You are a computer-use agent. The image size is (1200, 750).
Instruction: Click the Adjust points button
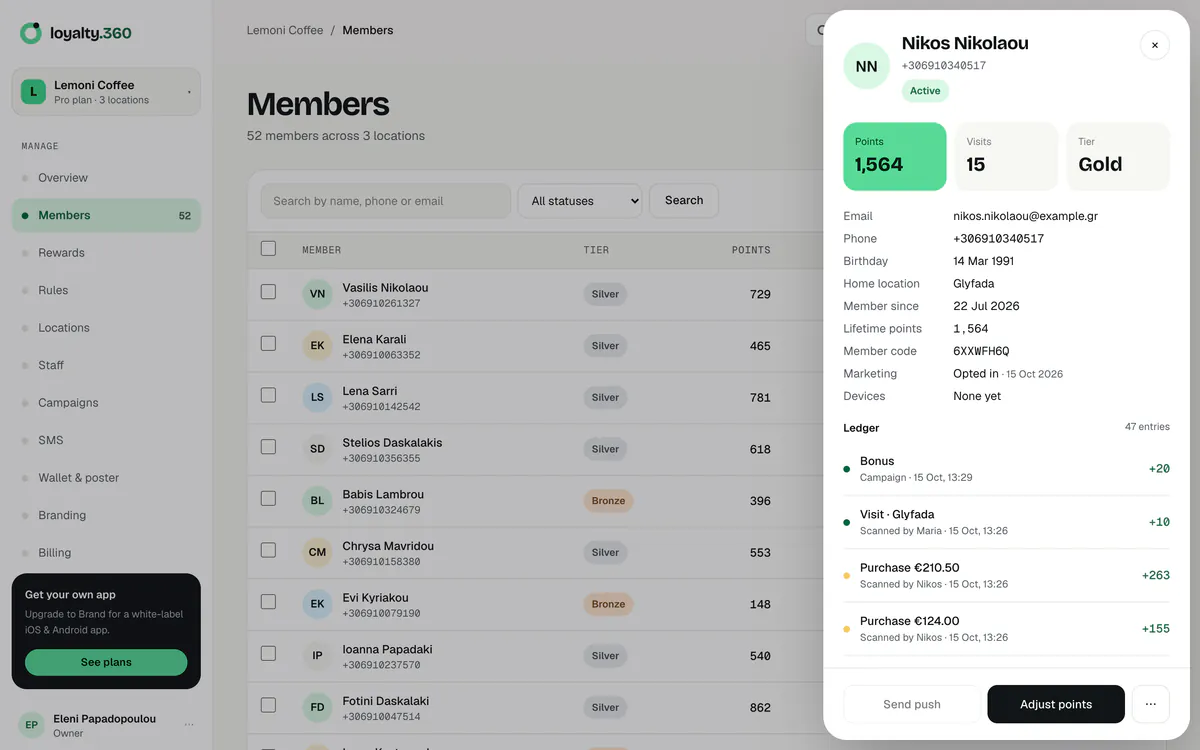[x=1056, y=704]
